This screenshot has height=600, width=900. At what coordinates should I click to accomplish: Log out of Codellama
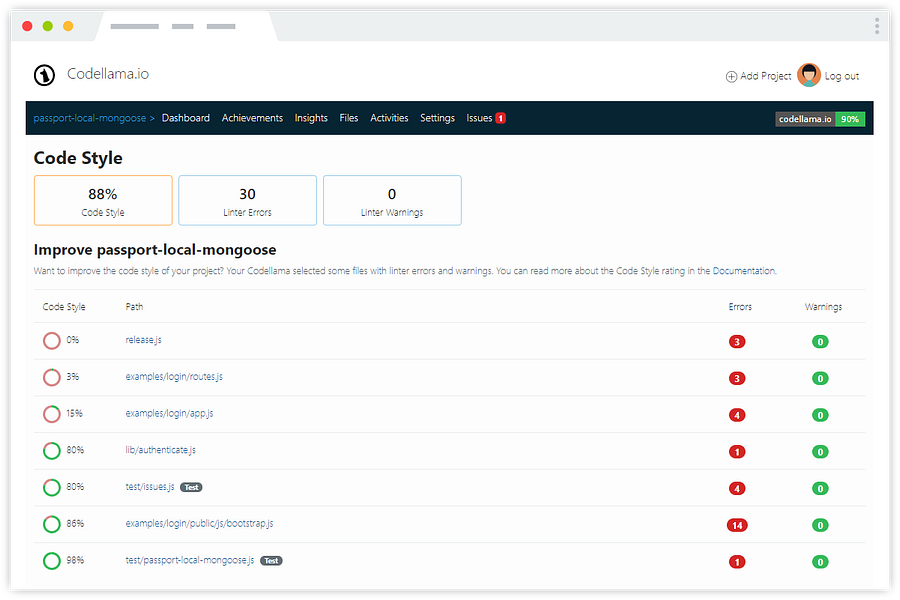pyautogui.click(x=842, y=76)
